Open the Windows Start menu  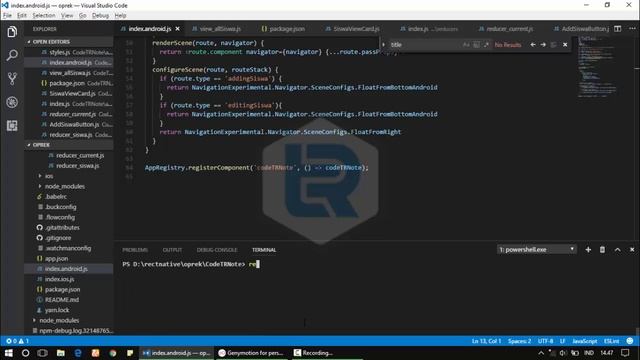[x=9, y=353]
